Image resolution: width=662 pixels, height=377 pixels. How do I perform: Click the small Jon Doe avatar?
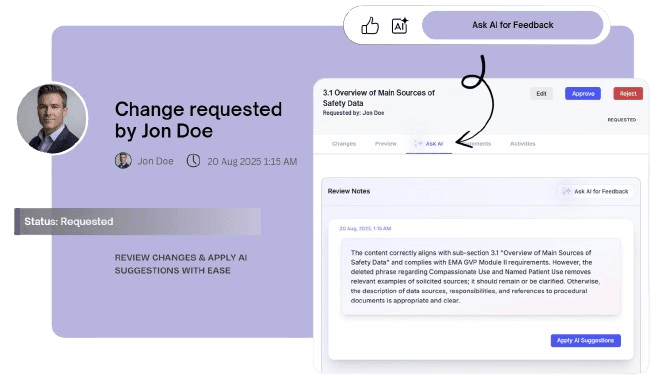point(123,161)
